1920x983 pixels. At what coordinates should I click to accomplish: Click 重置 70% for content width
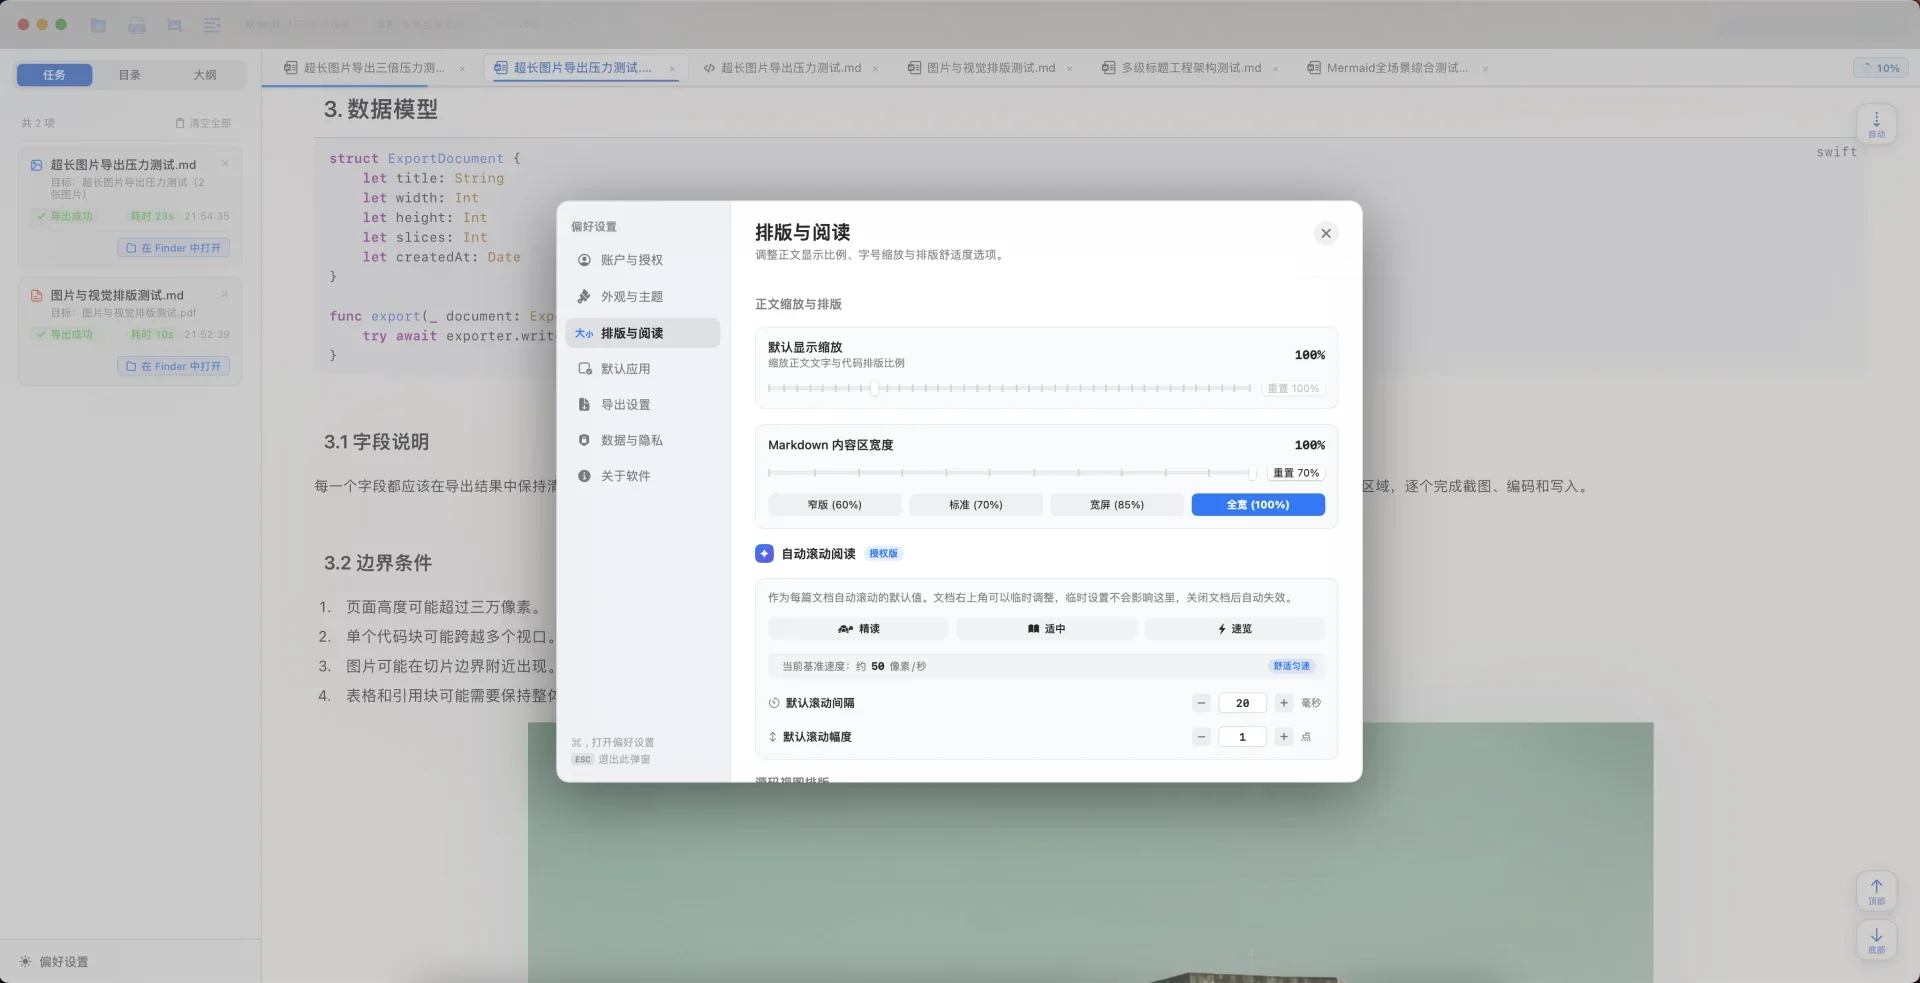[1296, 473]
